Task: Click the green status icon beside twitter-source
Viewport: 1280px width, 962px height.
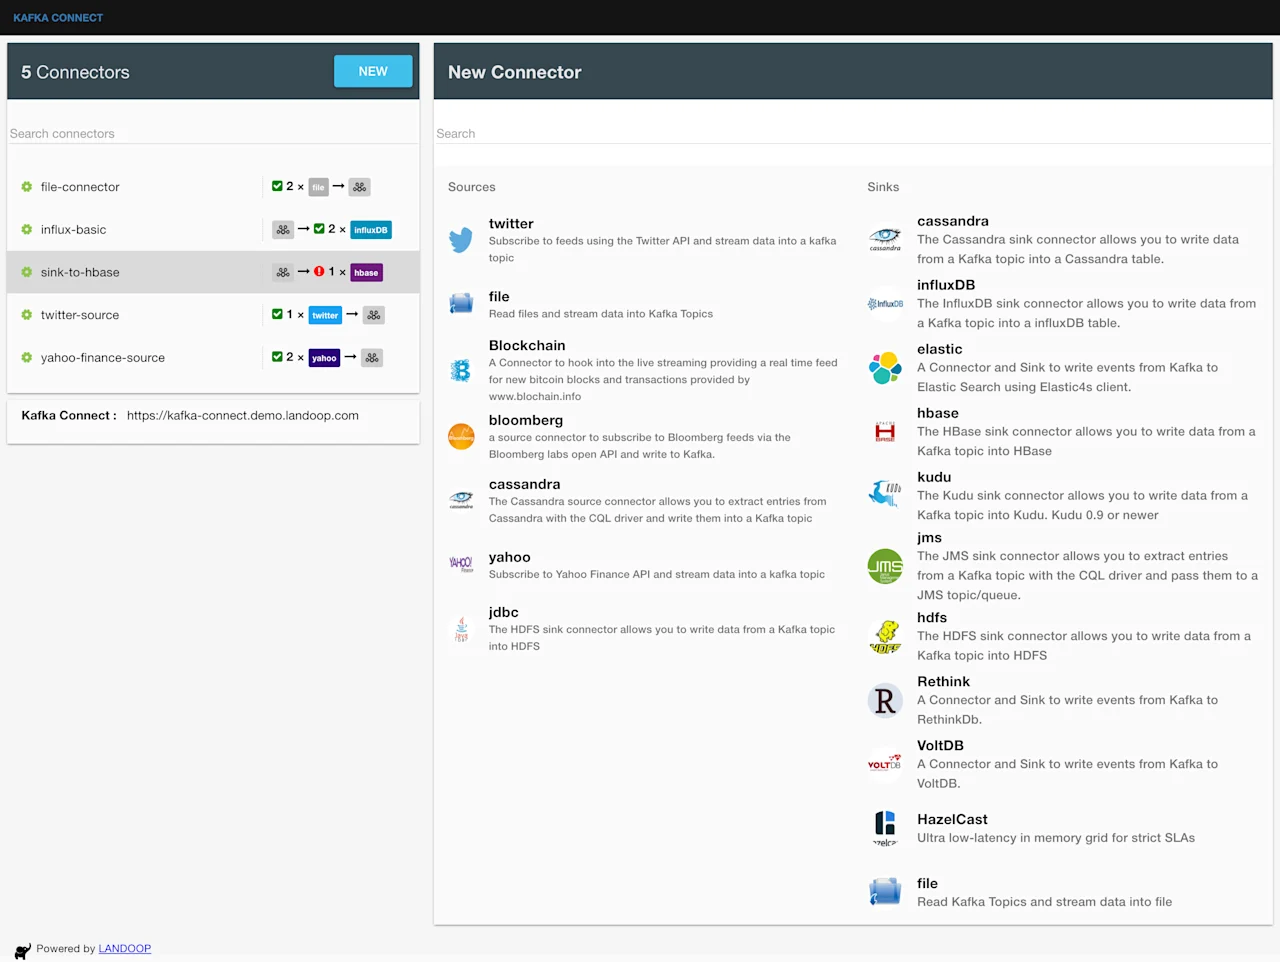Action: coord(27,315)
